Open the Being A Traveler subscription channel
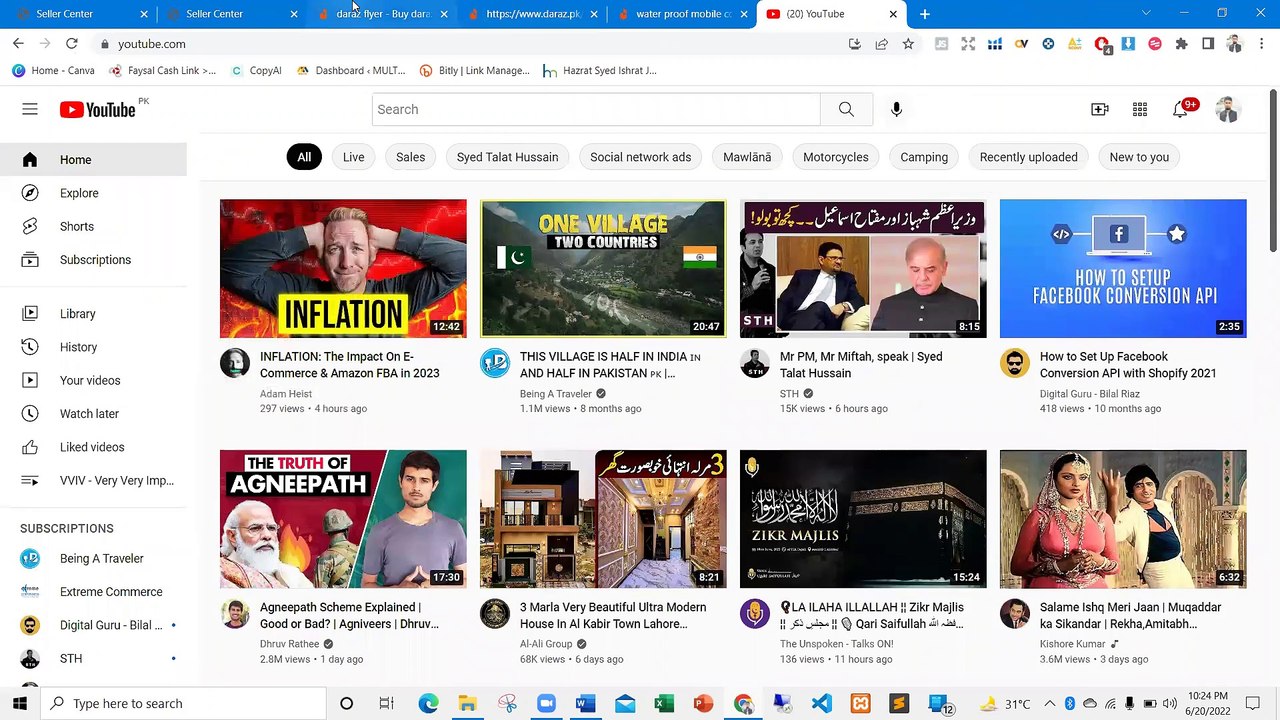The image size is (1280, 720). pyautogui.click(x=93, y=559)
